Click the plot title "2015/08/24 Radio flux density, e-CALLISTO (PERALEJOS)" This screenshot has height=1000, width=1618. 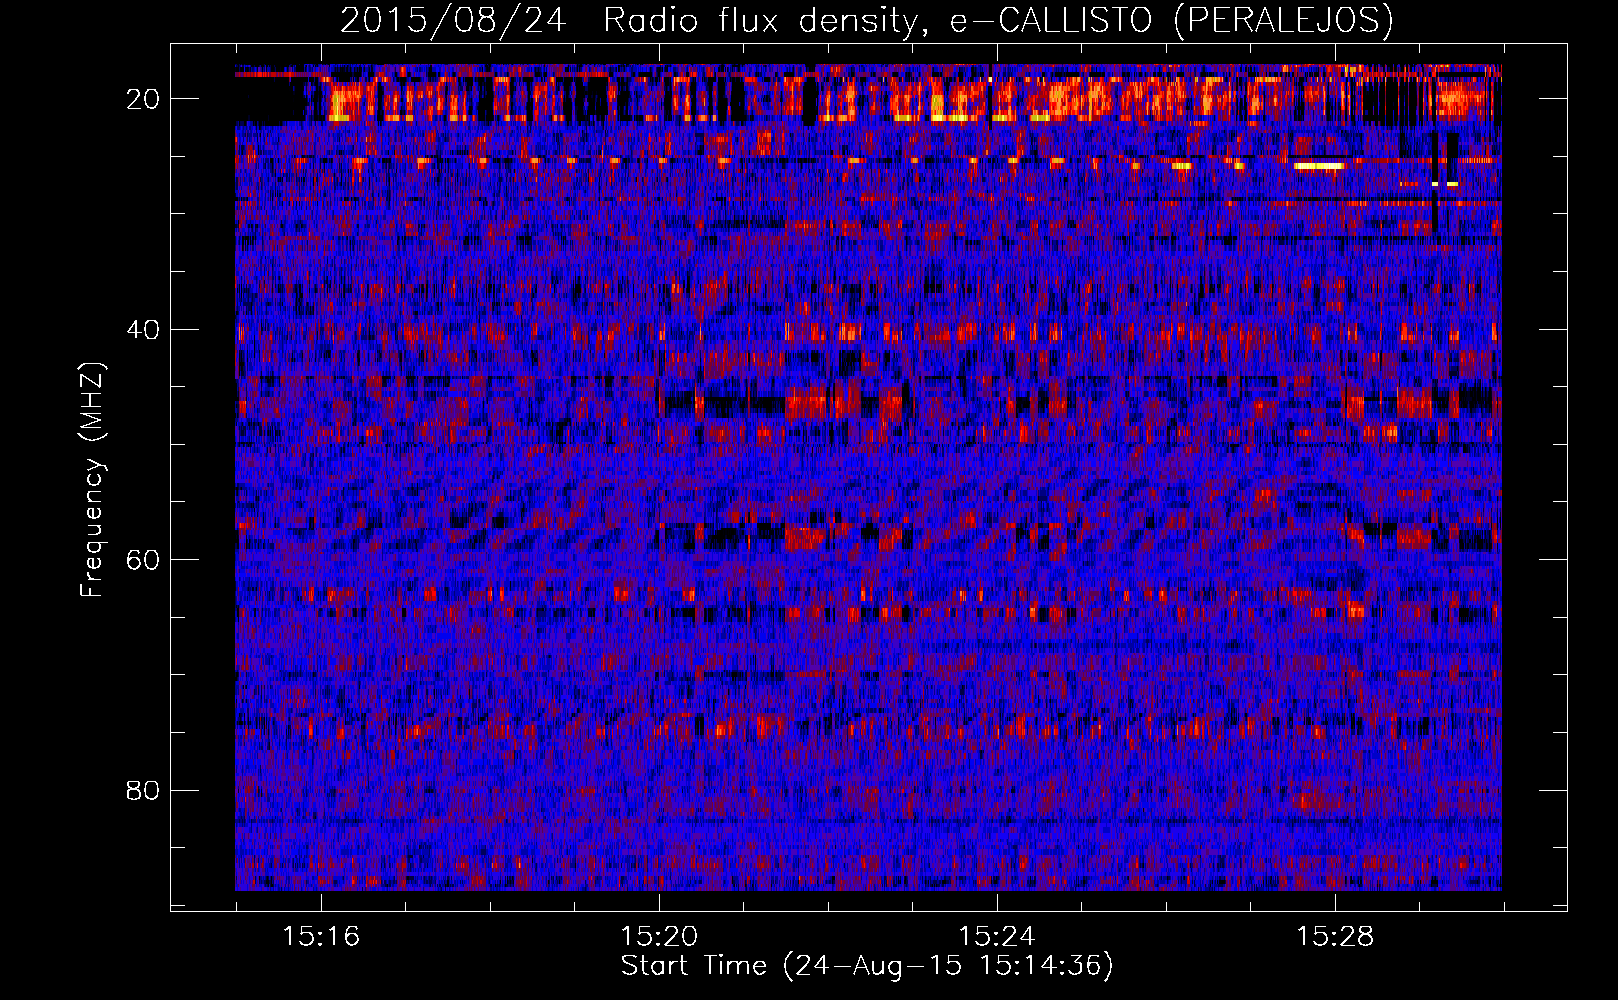867,20
